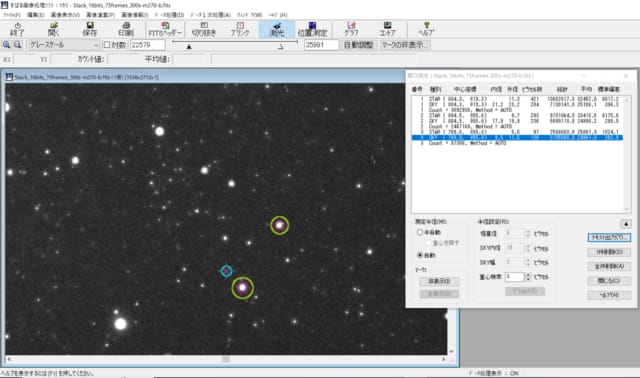Click the left marker on the level slider

tap(189, 47)
